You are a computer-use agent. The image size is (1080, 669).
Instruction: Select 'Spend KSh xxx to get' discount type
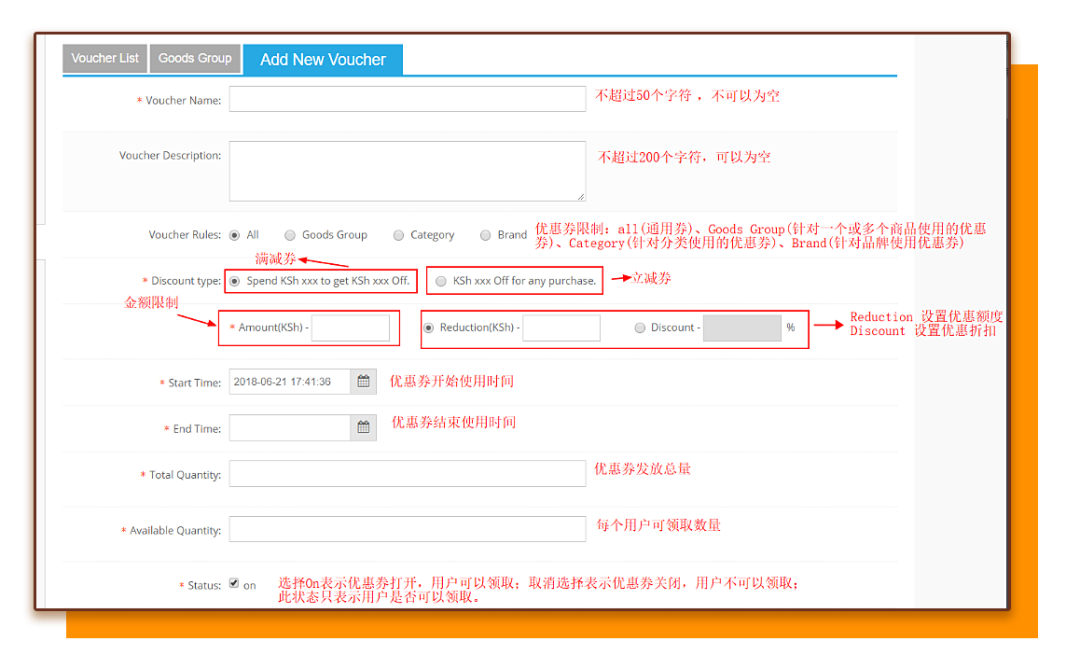coord(235,281)
